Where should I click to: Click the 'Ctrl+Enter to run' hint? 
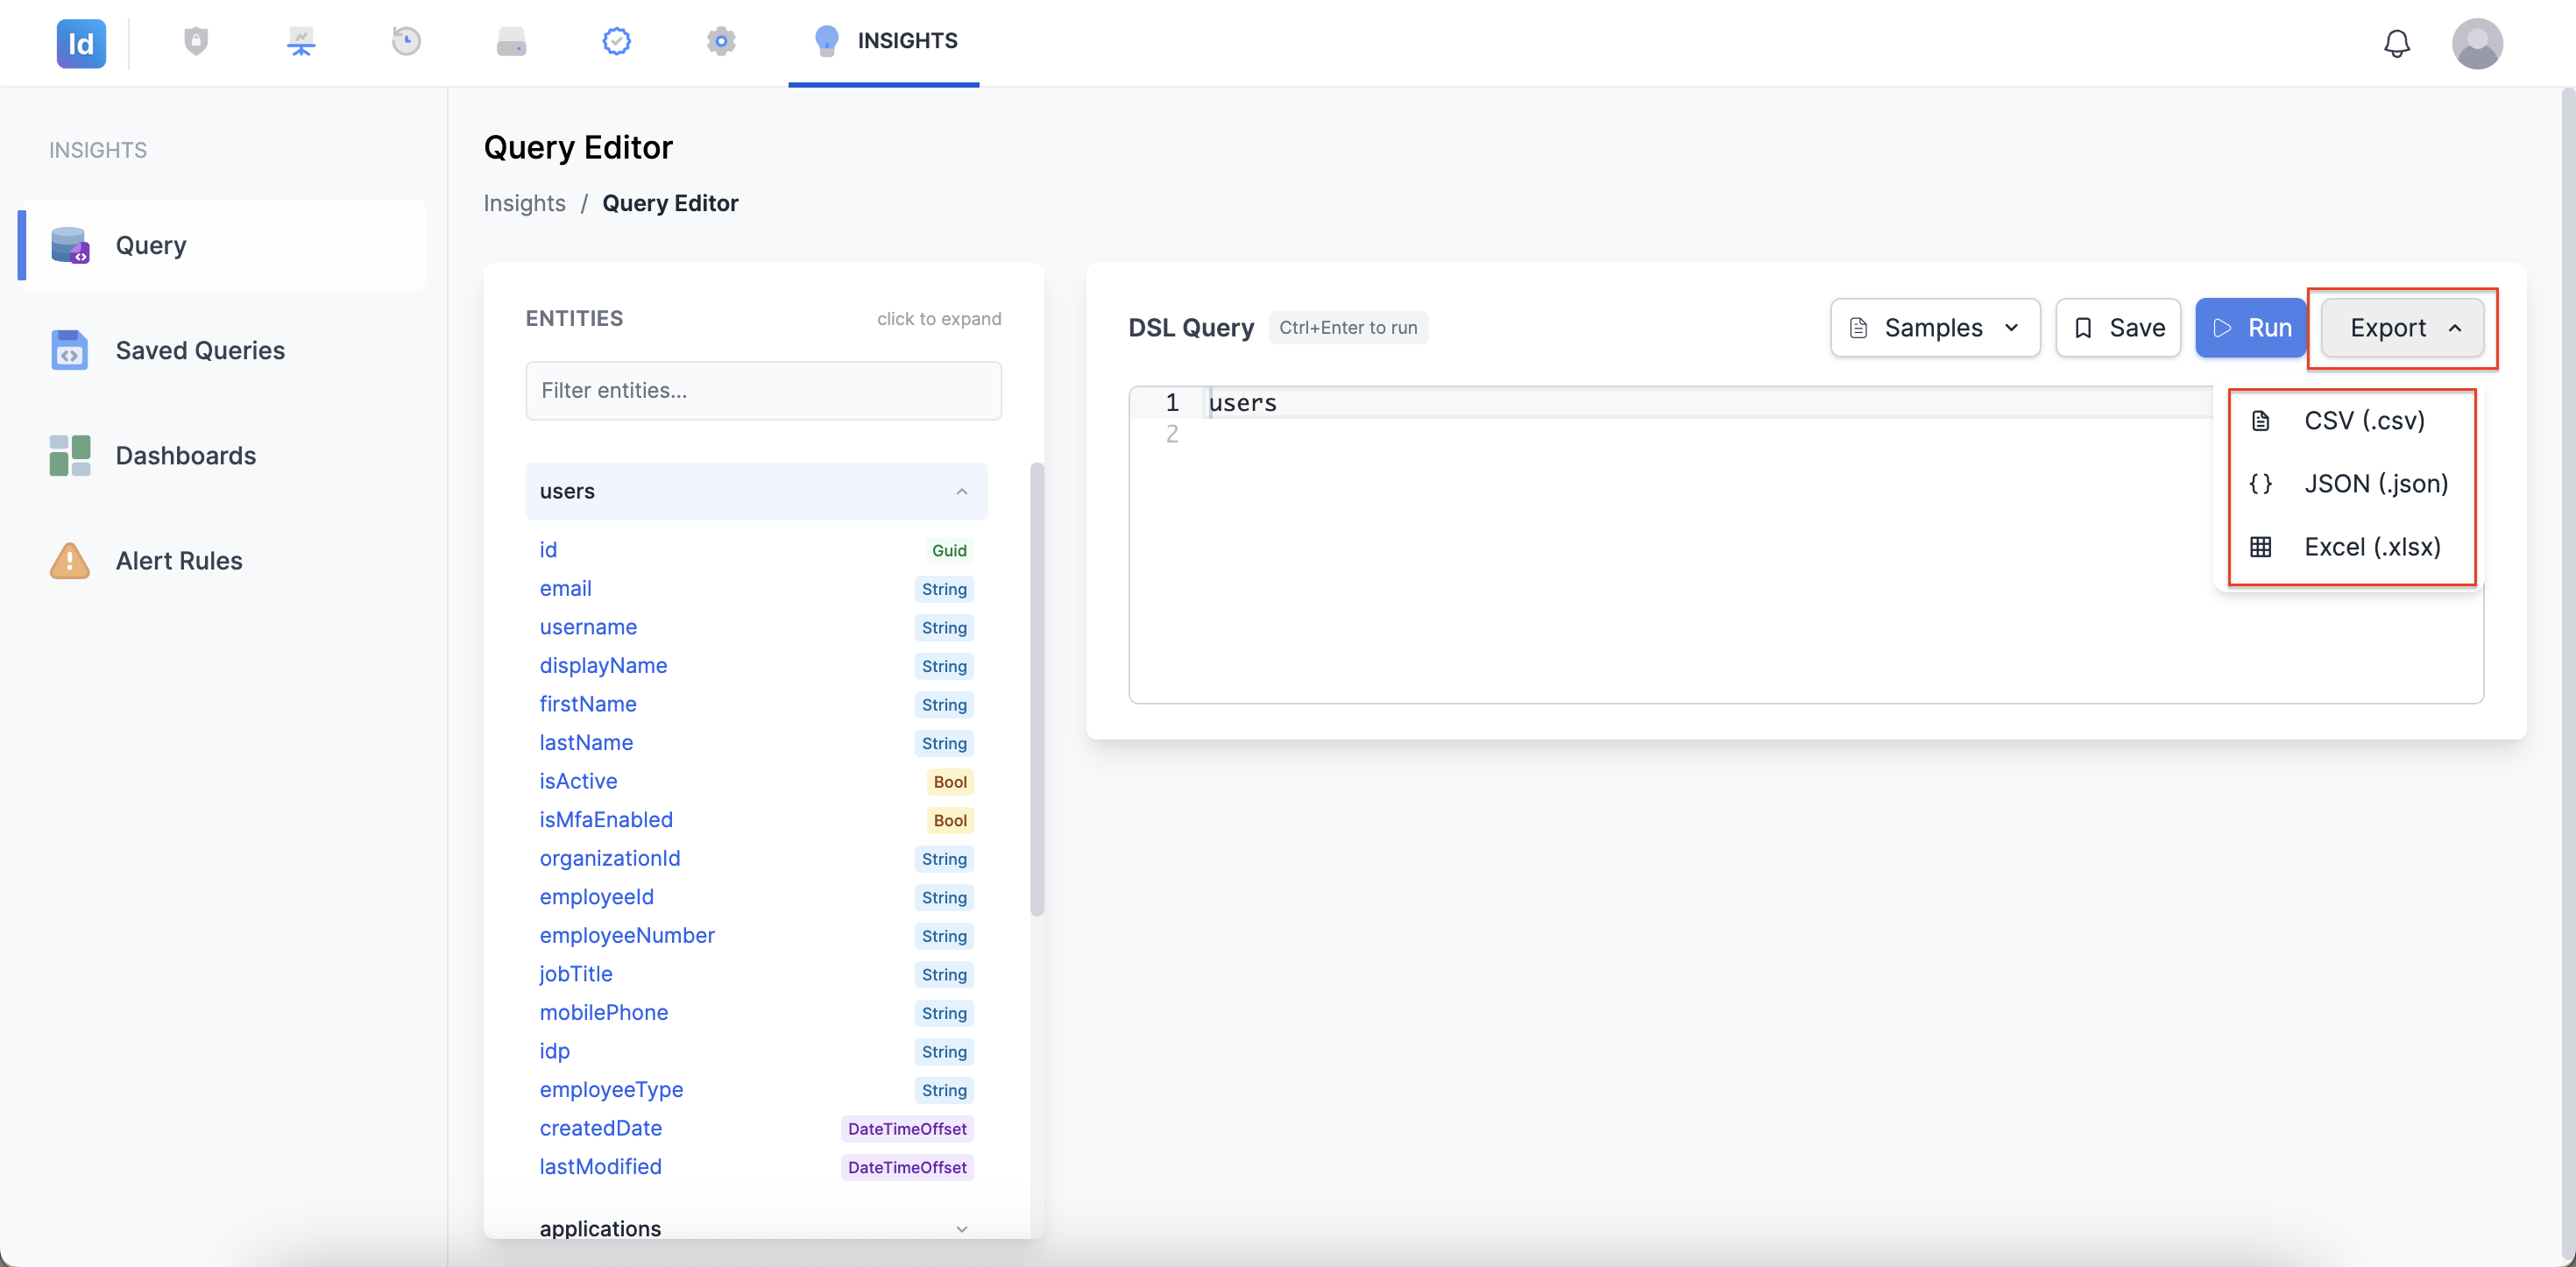pos(1348,327)
